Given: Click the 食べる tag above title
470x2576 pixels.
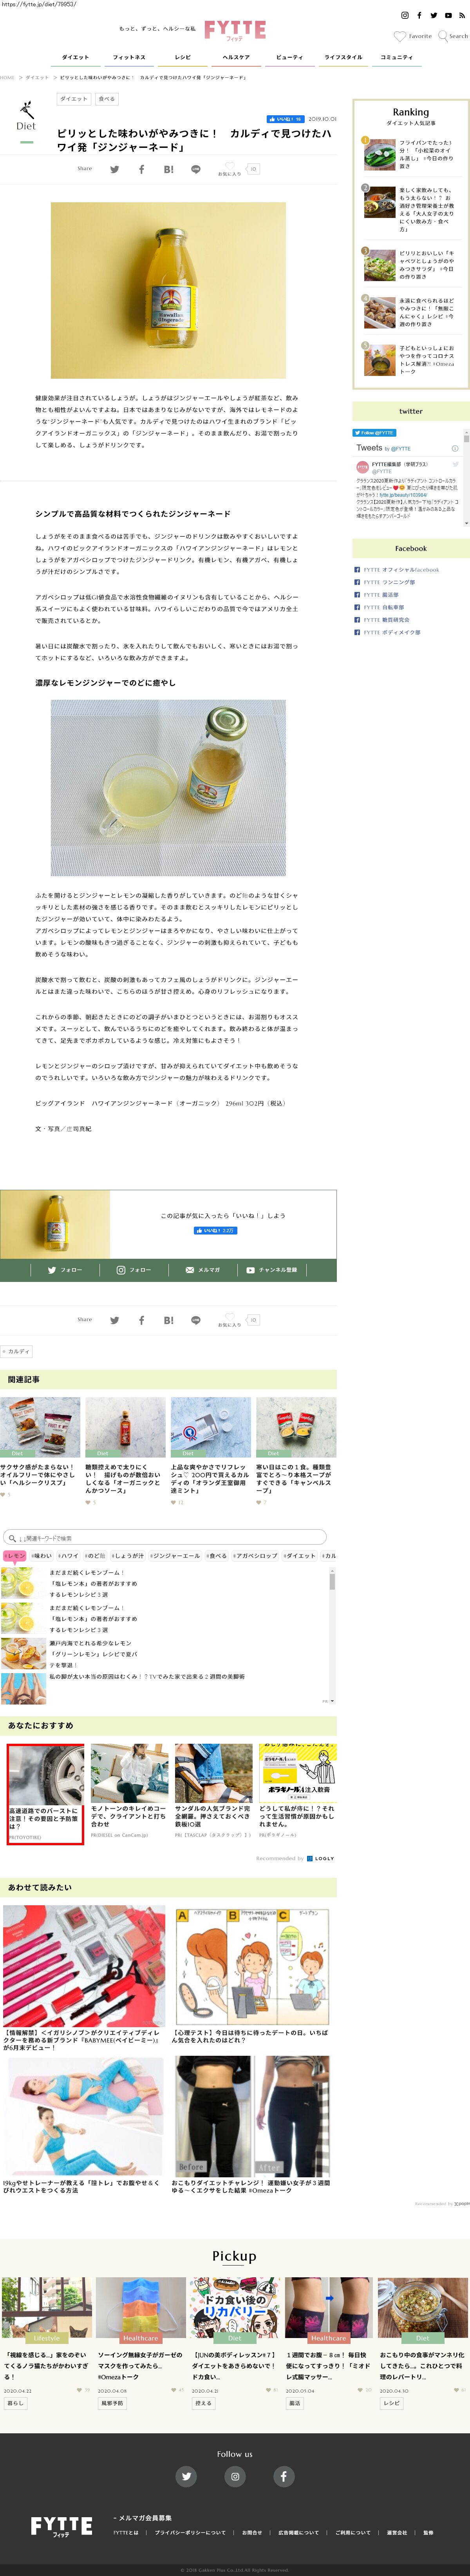Looking at the screenshot, I should 106,99.
